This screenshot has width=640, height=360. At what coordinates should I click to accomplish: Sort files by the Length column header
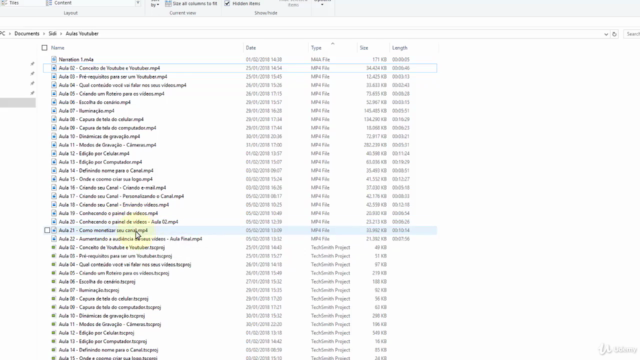(x=400, y=48)
